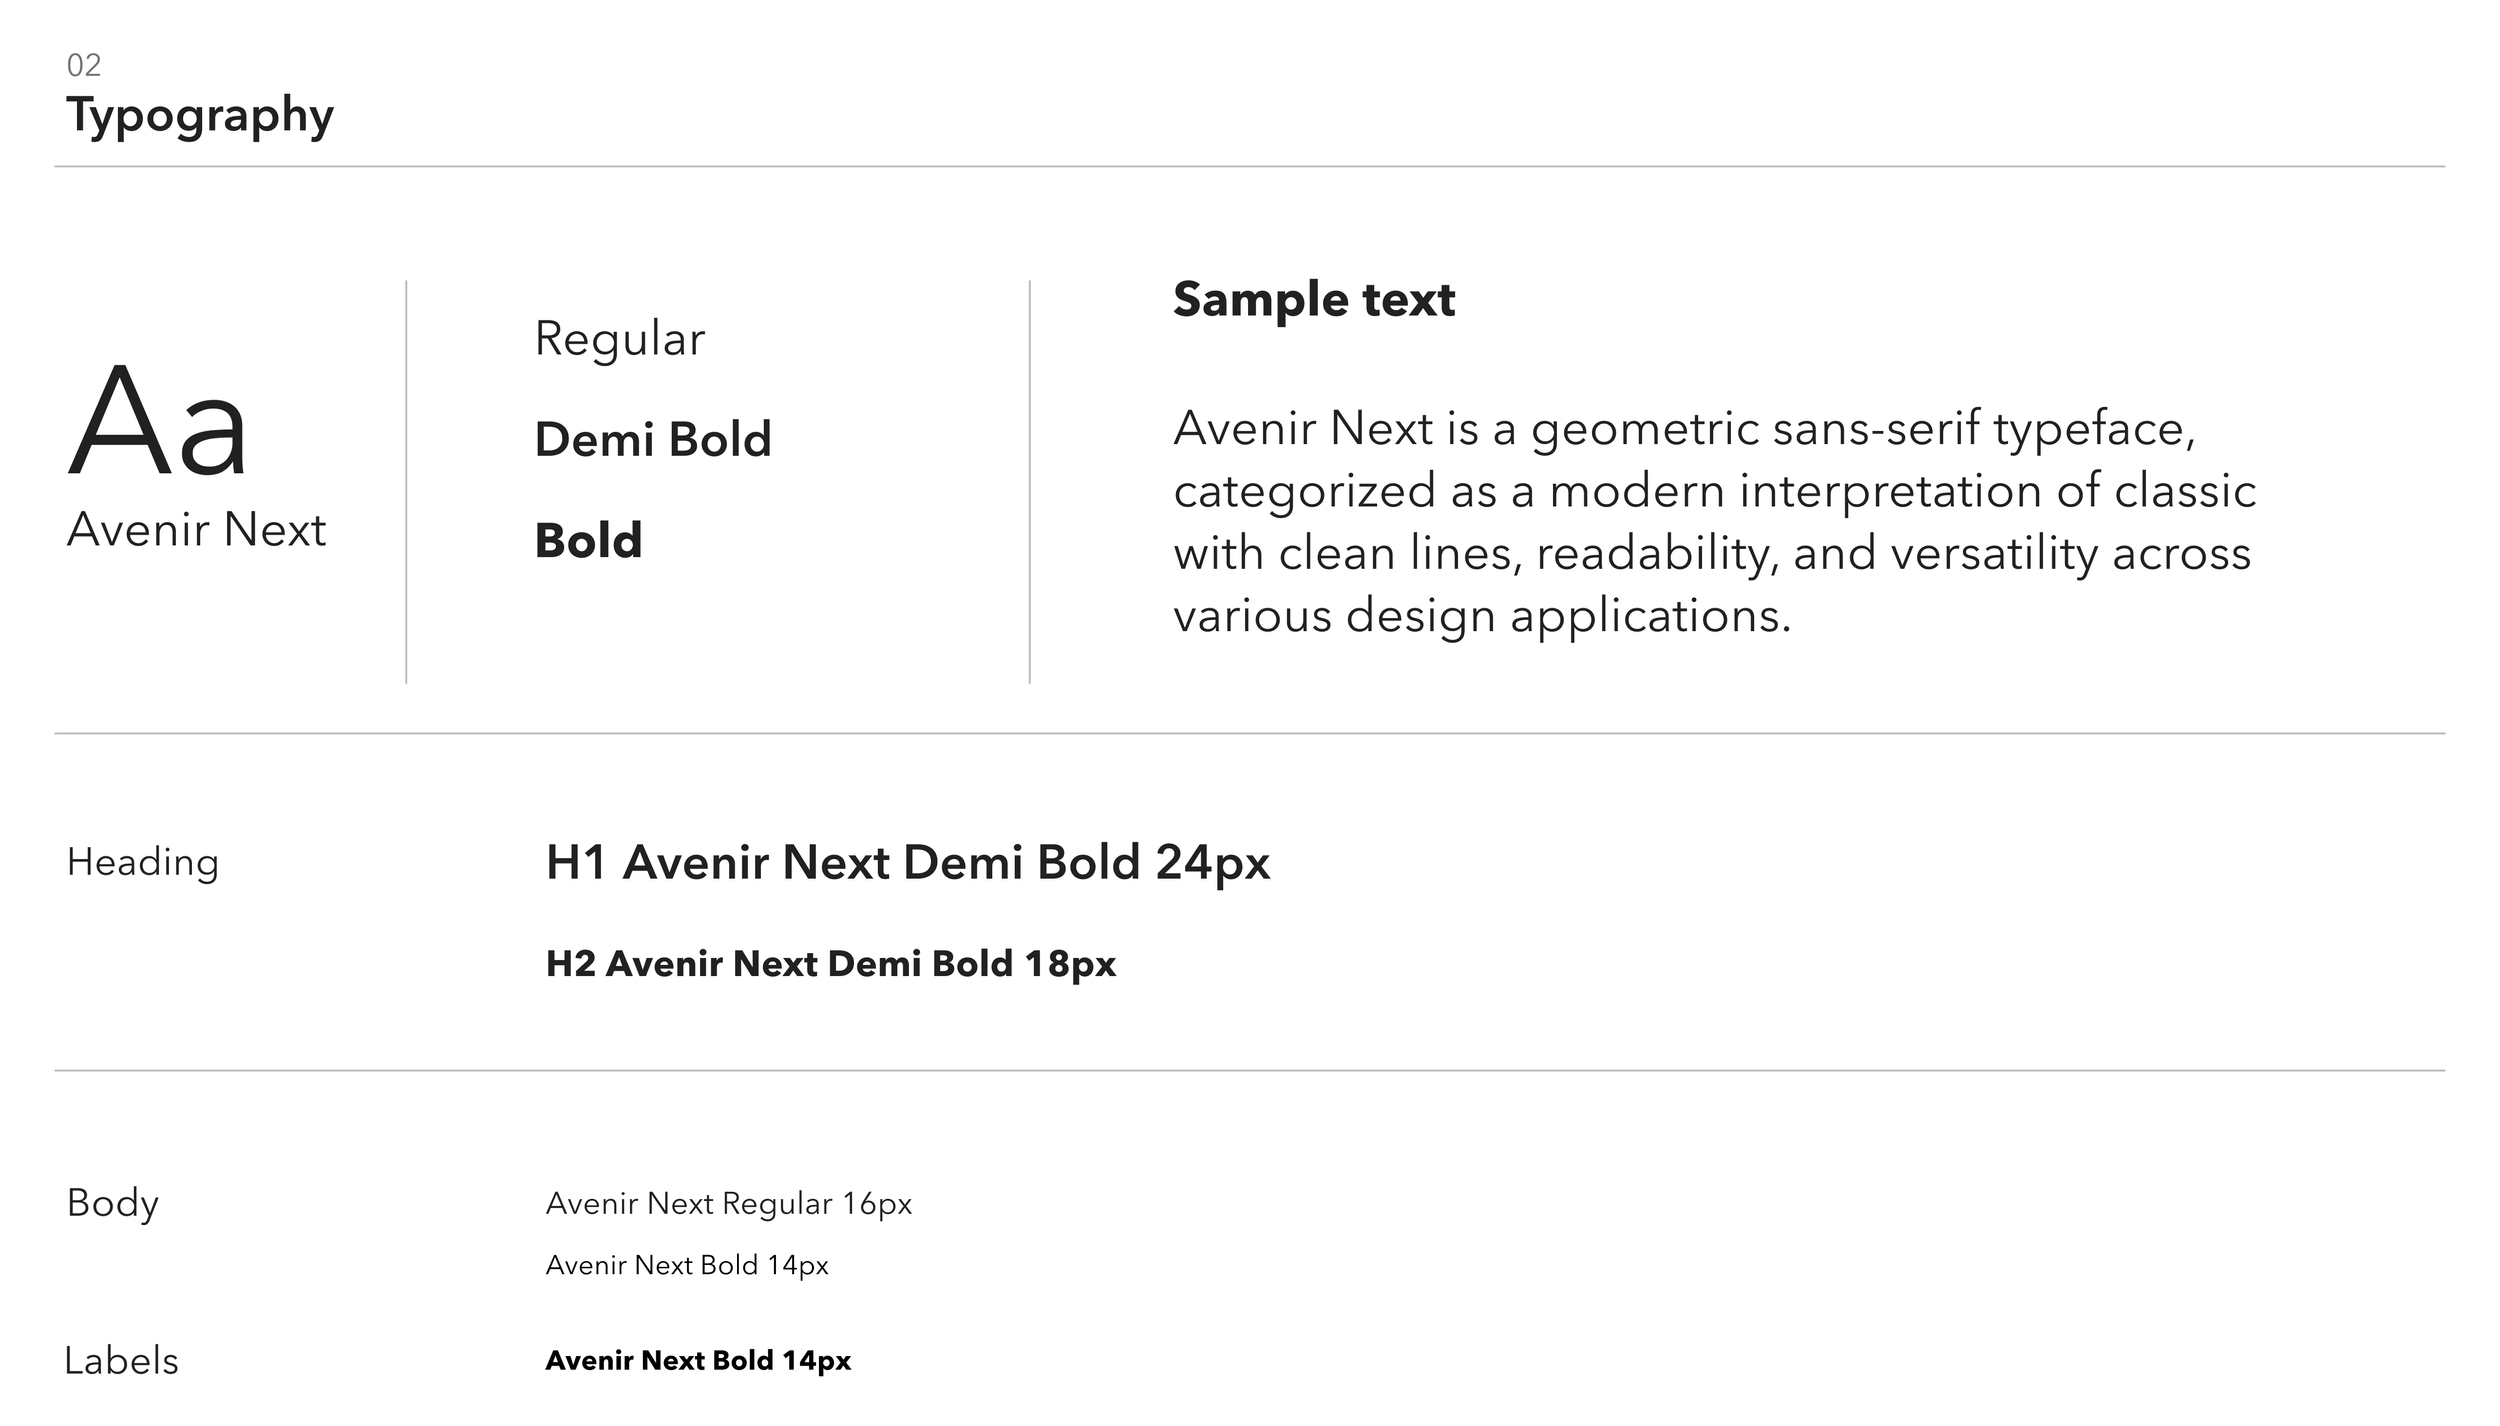This screenshot has height=1426, width=2500.
Task: Click the "Labels" section label
Action: (121, 1361)
